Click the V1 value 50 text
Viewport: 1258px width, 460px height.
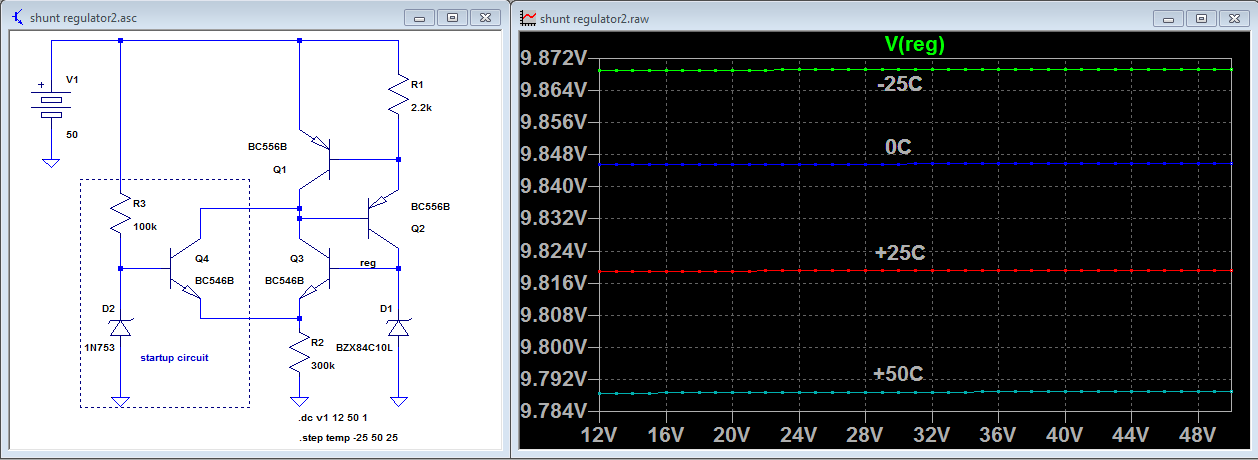click(x=71, y=133)
